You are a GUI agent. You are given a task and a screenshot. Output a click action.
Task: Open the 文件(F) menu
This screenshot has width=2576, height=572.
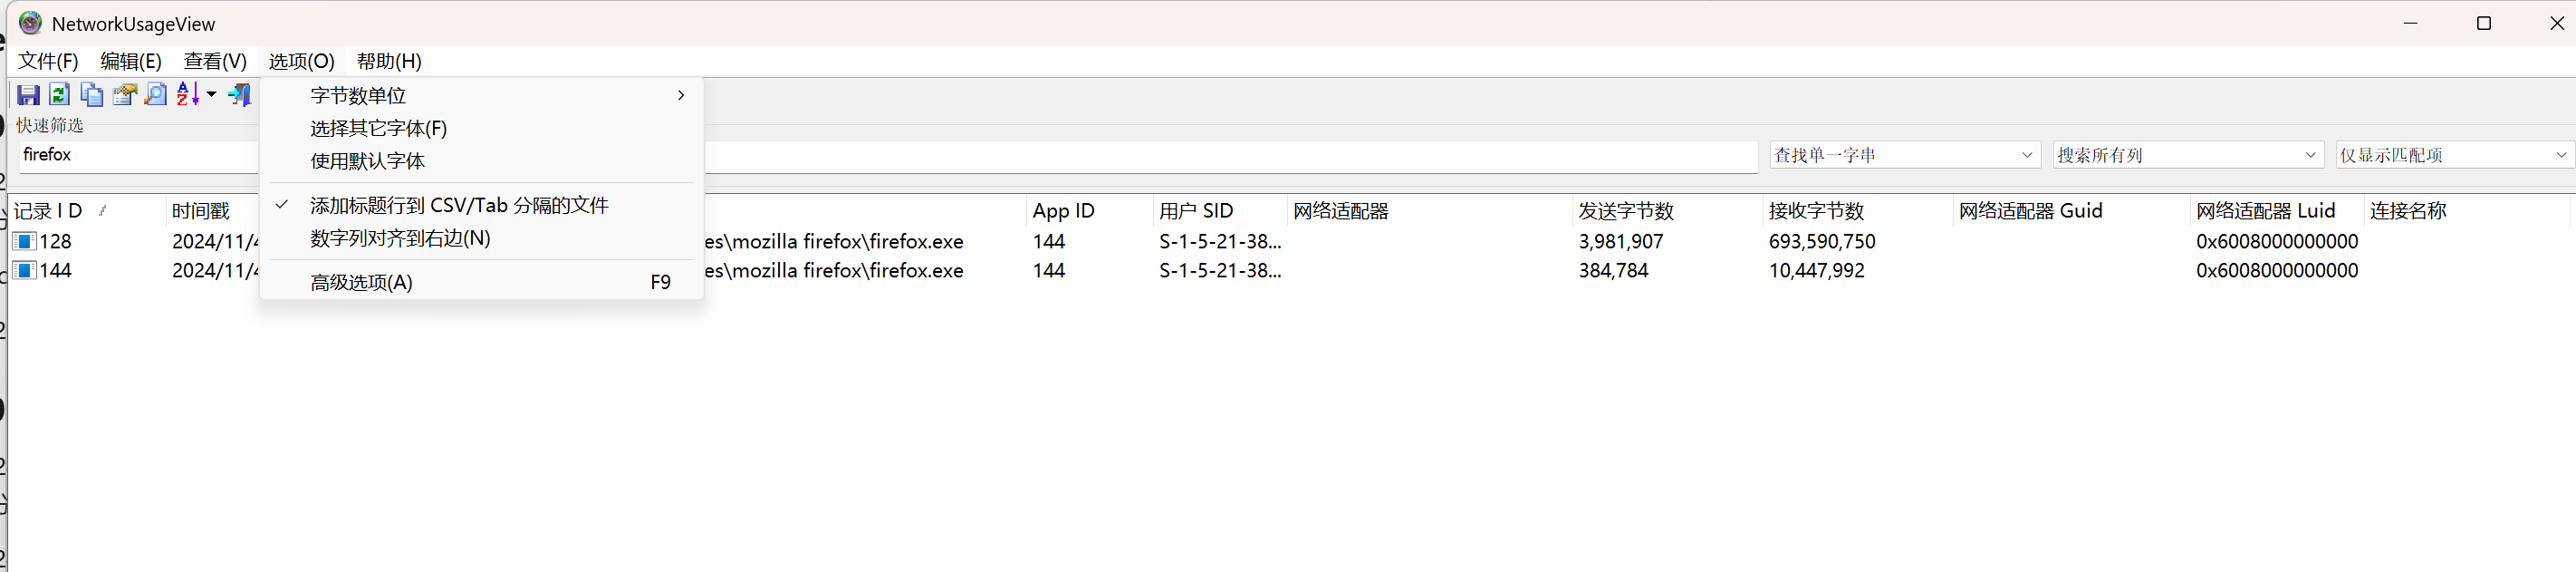click(x=48, y=61)
